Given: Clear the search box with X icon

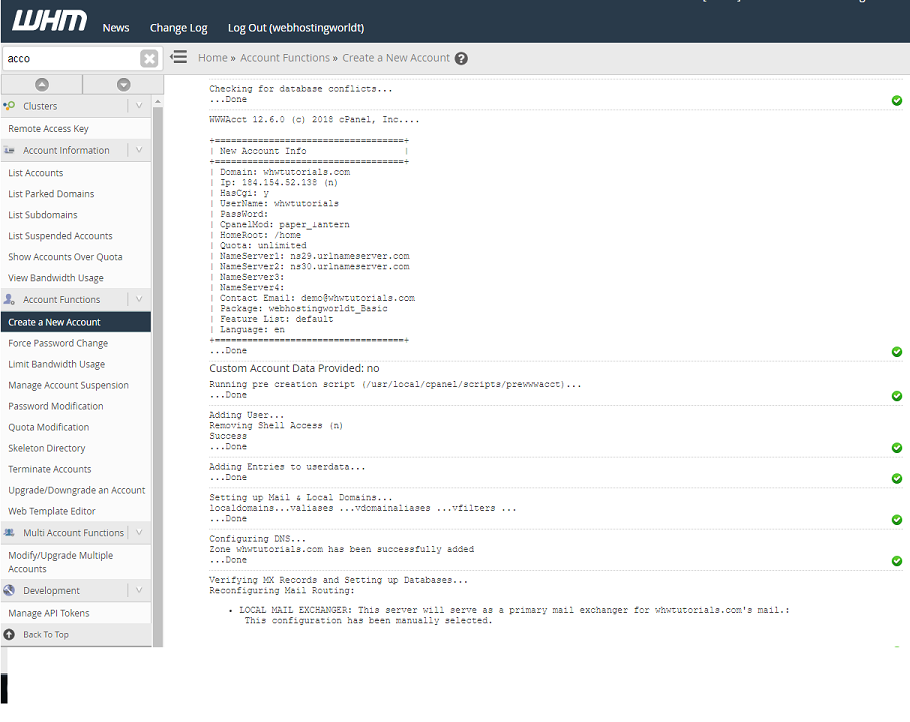Looking at the screenshot, I should click(x=149, y=59).
